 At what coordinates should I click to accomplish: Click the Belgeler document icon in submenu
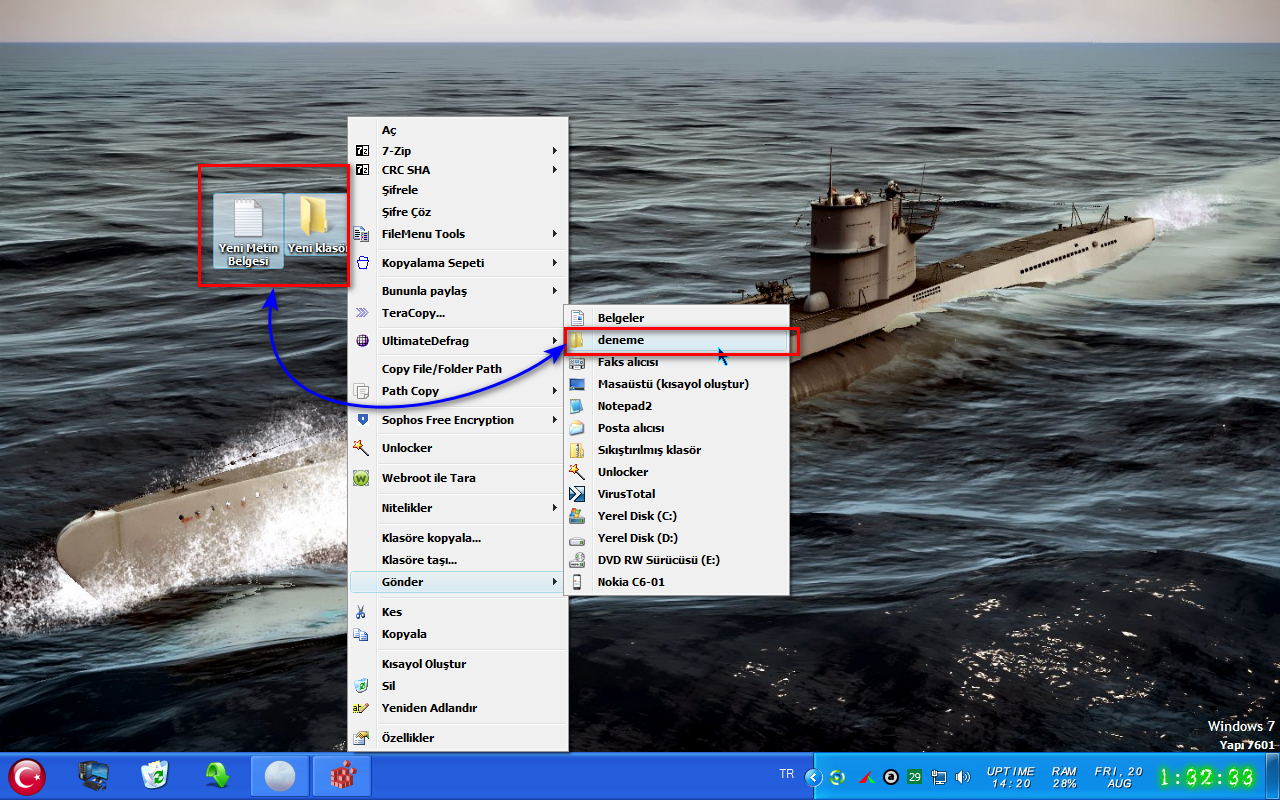pos(577,318)
